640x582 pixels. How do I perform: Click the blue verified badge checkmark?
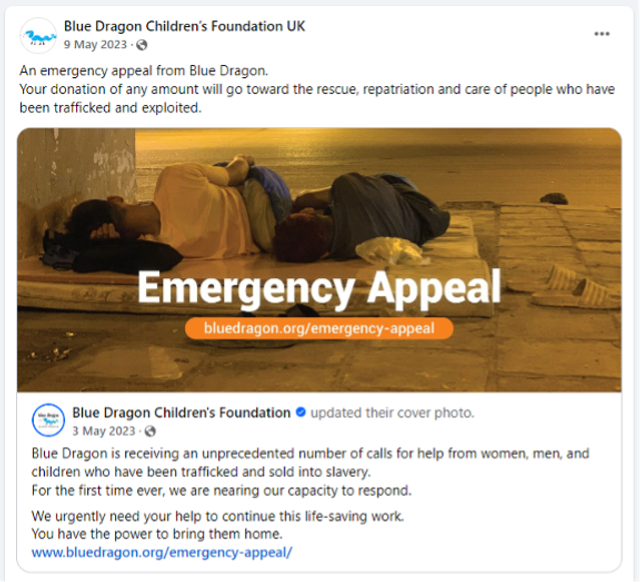coord(301,412)
